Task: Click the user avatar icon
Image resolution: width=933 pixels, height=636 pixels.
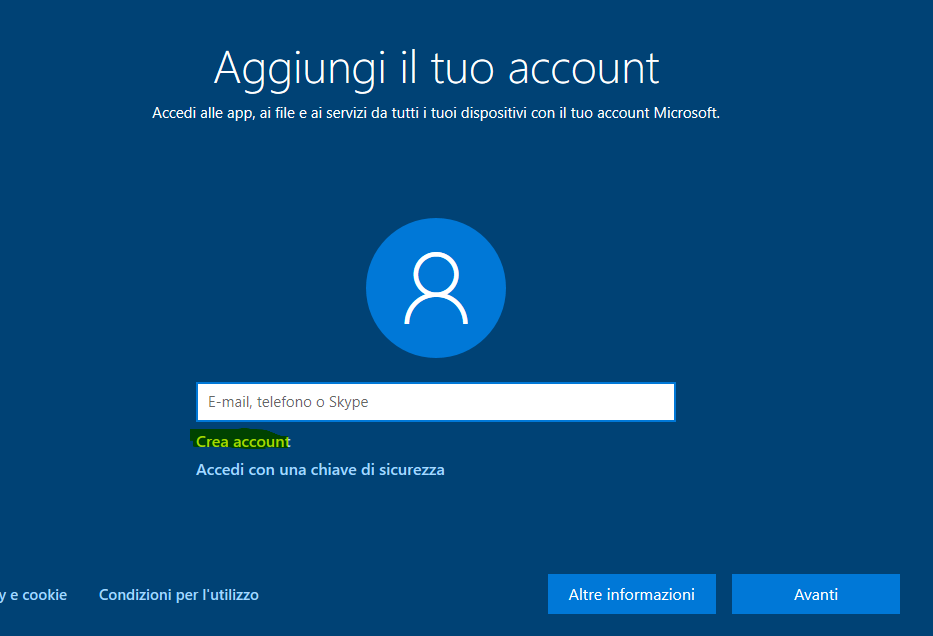Action: tap(436, 288)
